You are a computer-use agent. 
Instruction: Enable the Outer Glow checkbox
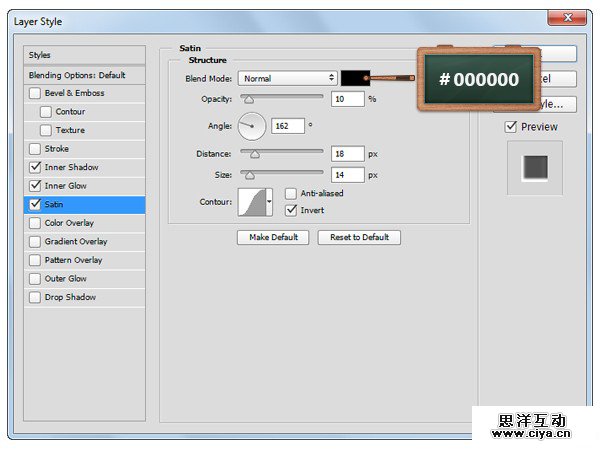35,279
